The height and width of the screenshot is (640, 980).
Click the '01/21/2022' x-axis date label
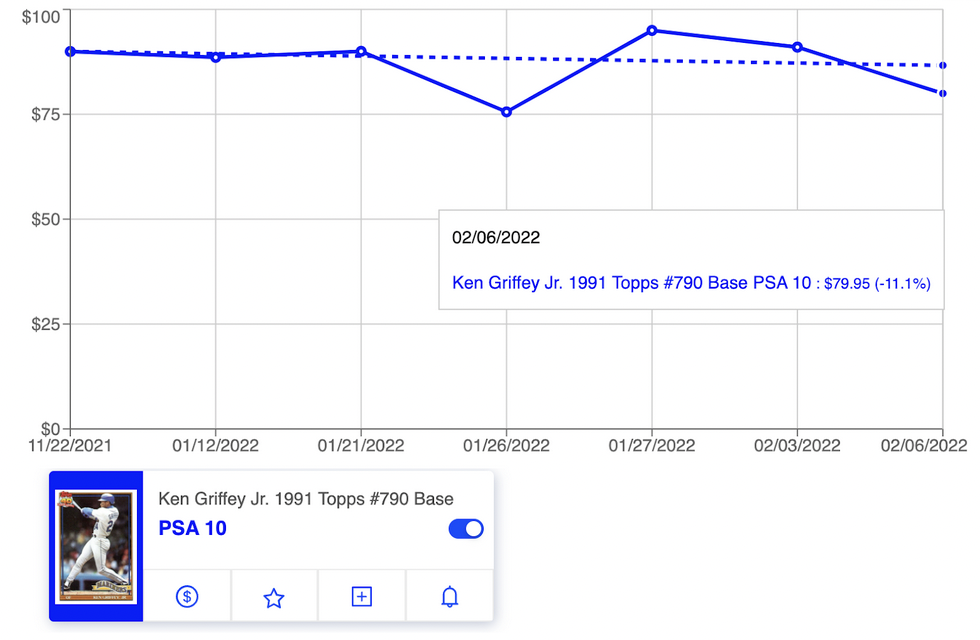click(x=361, y=446)
